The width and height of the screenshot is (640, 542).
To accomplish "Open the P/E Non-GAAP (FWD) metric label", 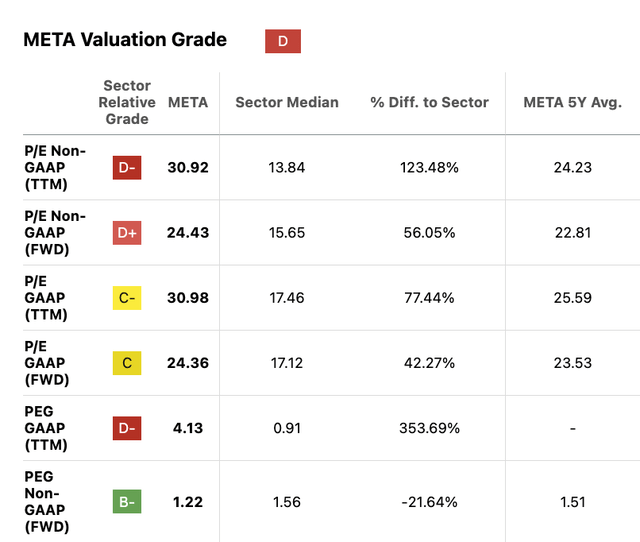I will pyautogui.click(x=55, y=233).
